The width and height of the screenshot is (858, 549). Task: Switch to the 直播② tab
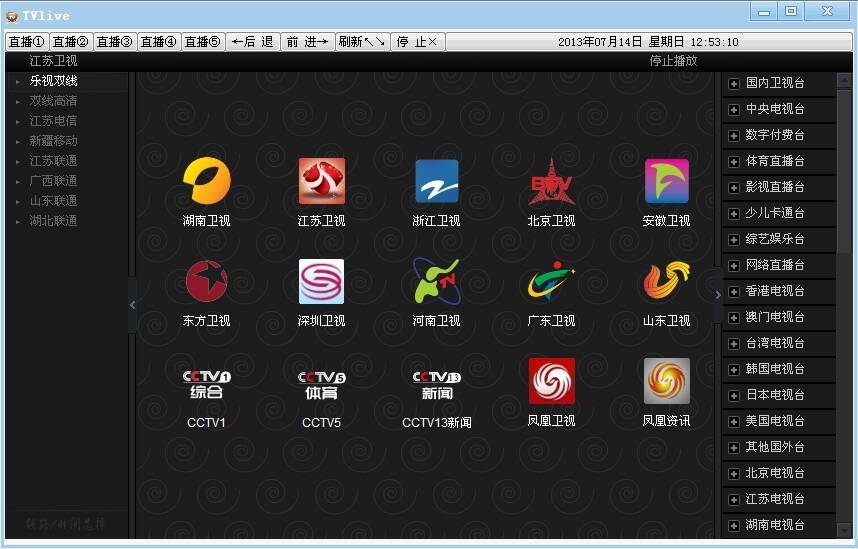coord(71,42)
